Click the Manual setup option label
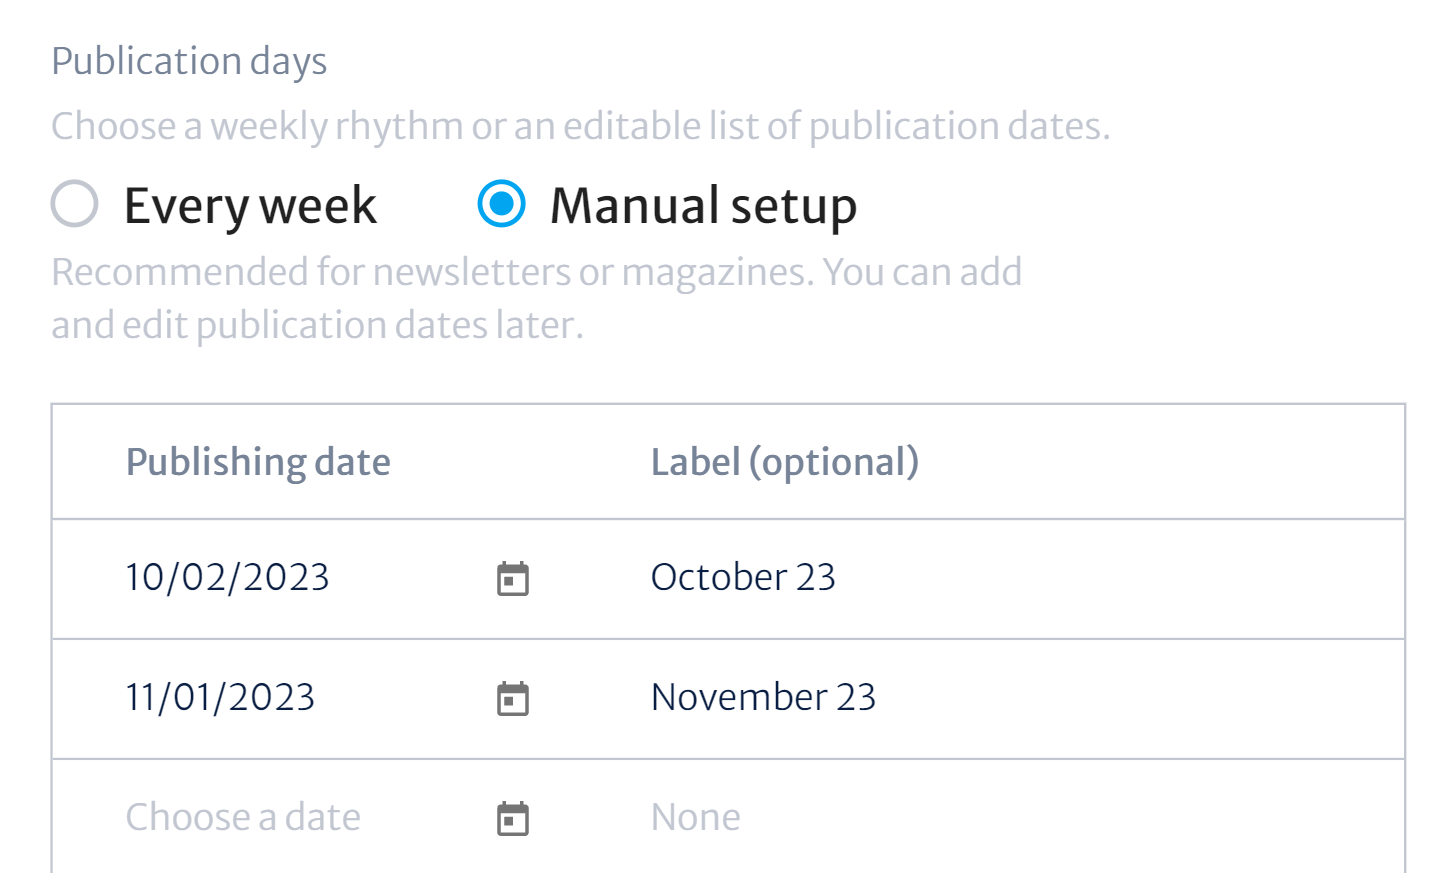The image size is (1455, 888). click(703, 206)
